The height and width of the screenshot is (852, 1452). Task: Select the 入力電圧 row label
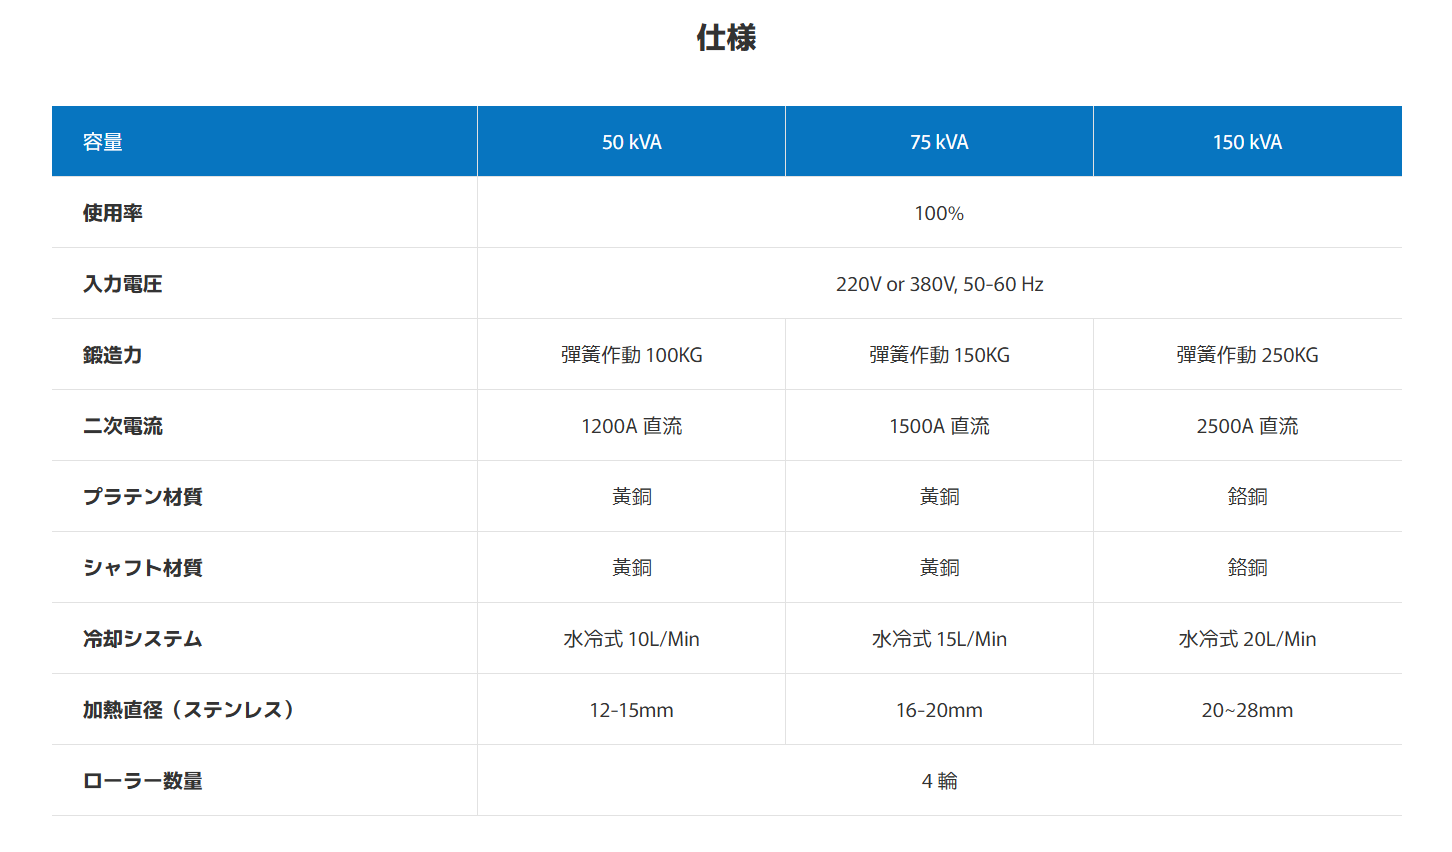123,284
